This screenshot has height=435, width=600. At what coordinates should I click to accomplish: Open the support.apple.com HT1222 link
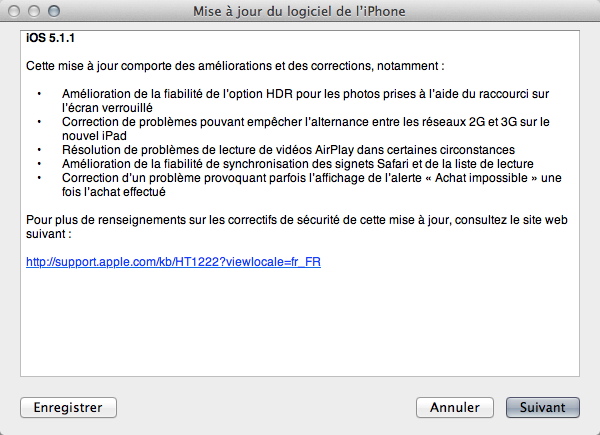(x=173, y=262)
